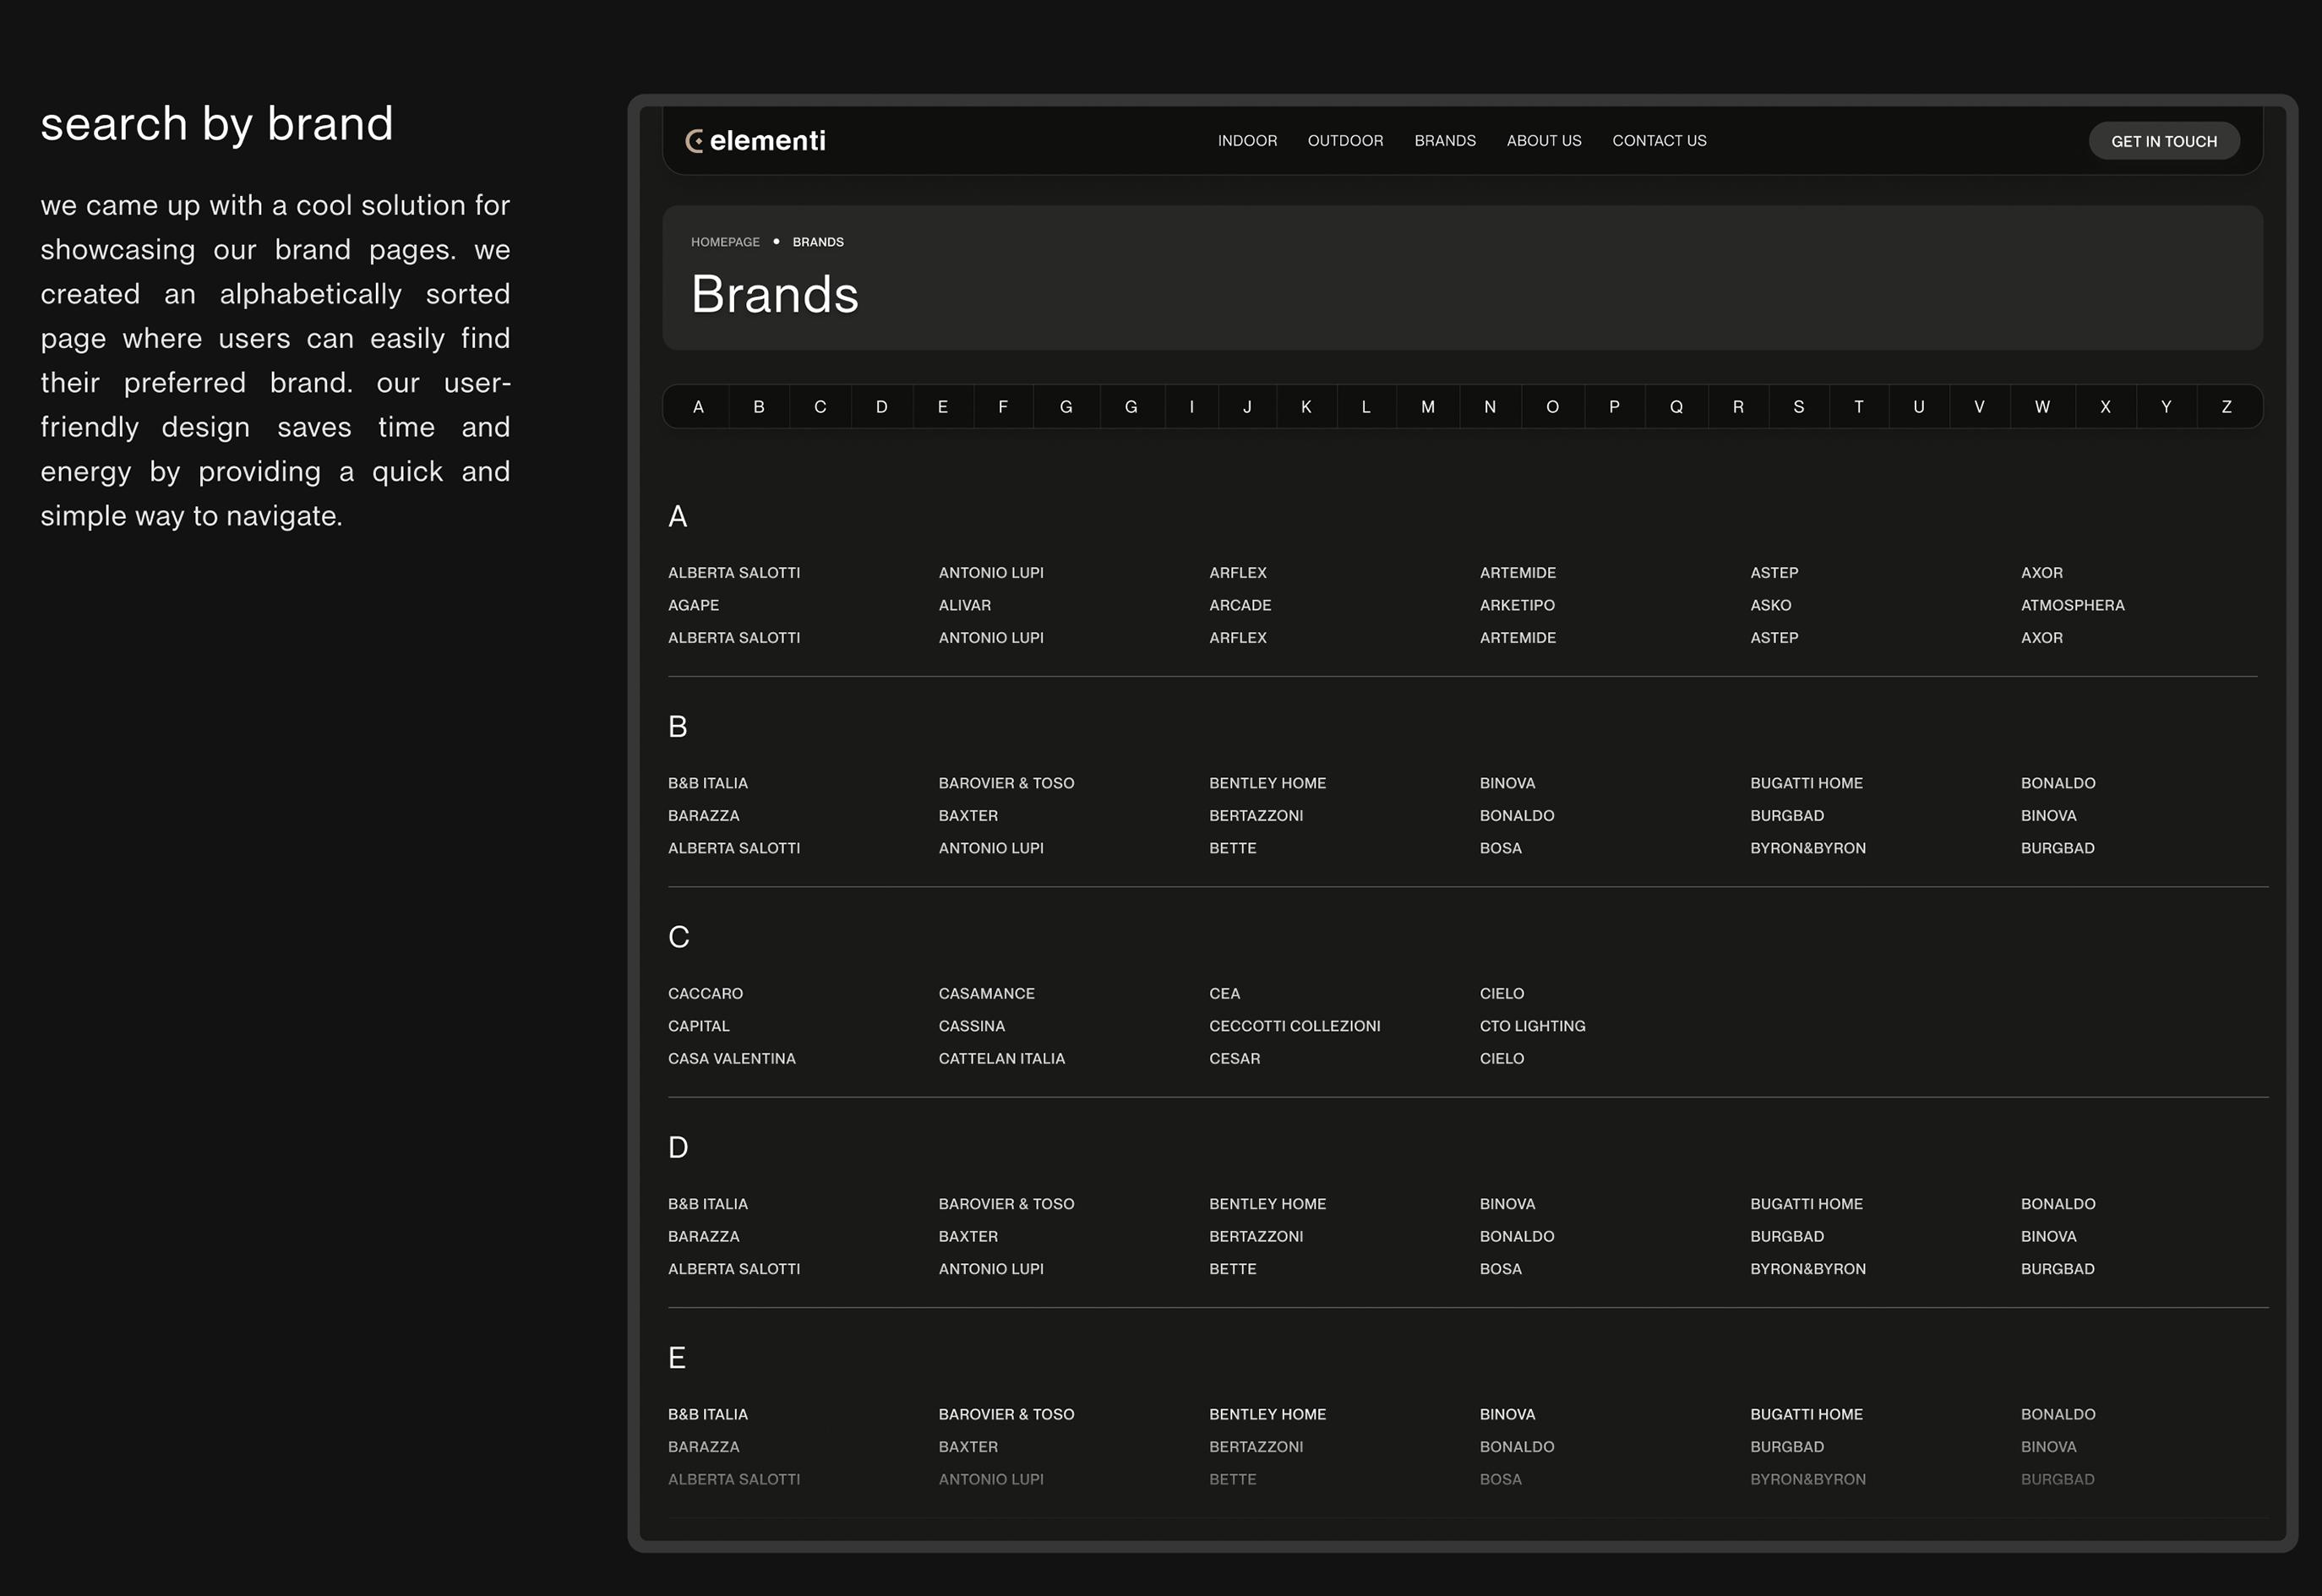The image size is (2322, 1596).
Task: Jump to letter S in alphabet bar
Action: tap(1798, 407)
